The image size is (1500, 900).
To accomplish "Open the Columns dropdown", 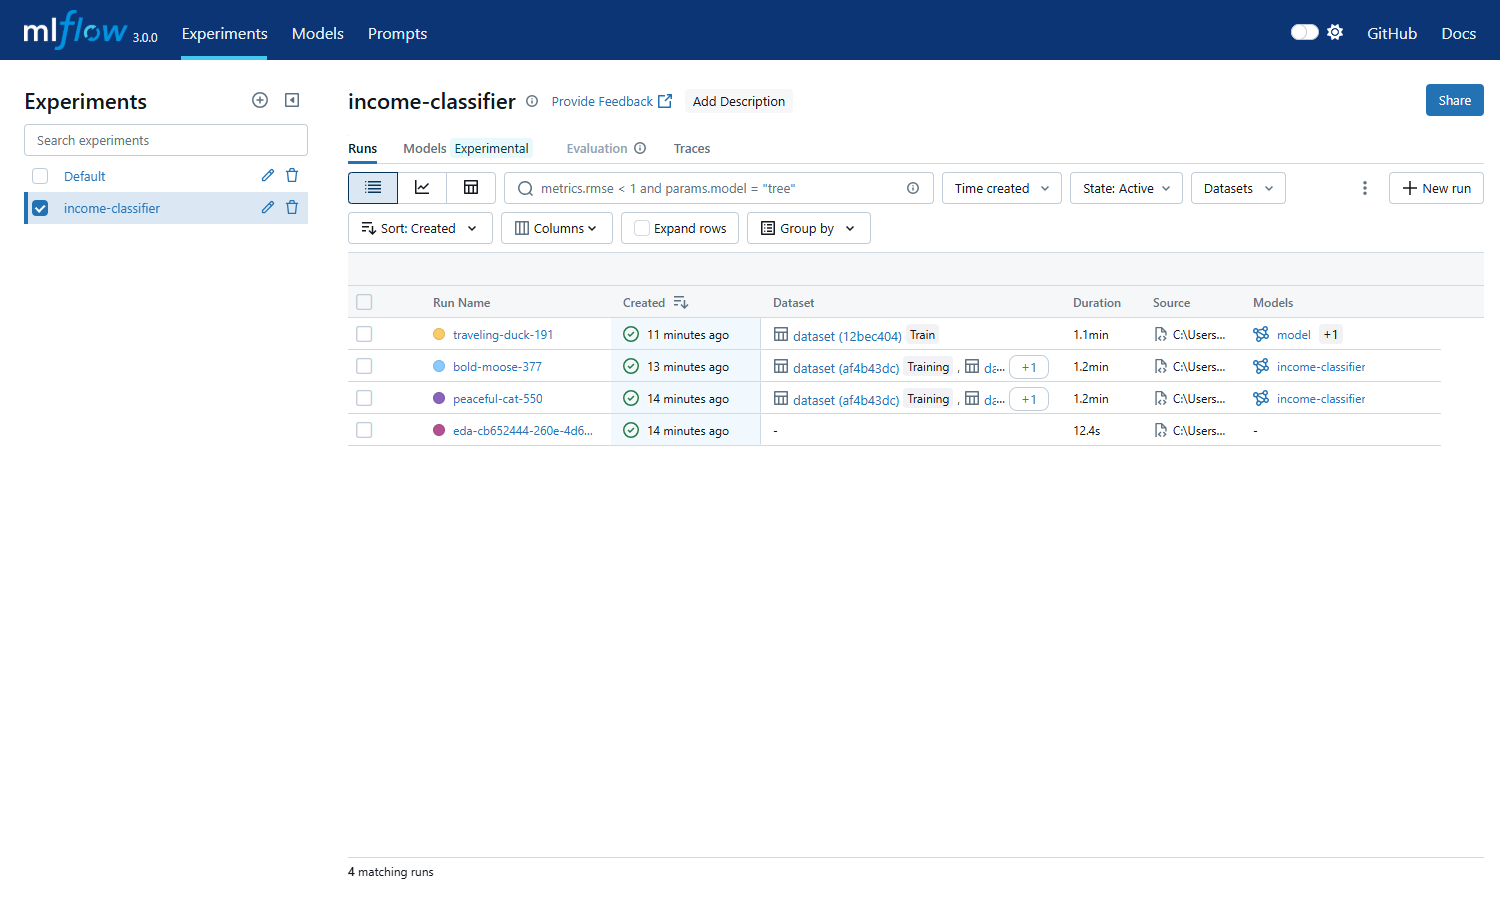I will [x=557, y=228].
